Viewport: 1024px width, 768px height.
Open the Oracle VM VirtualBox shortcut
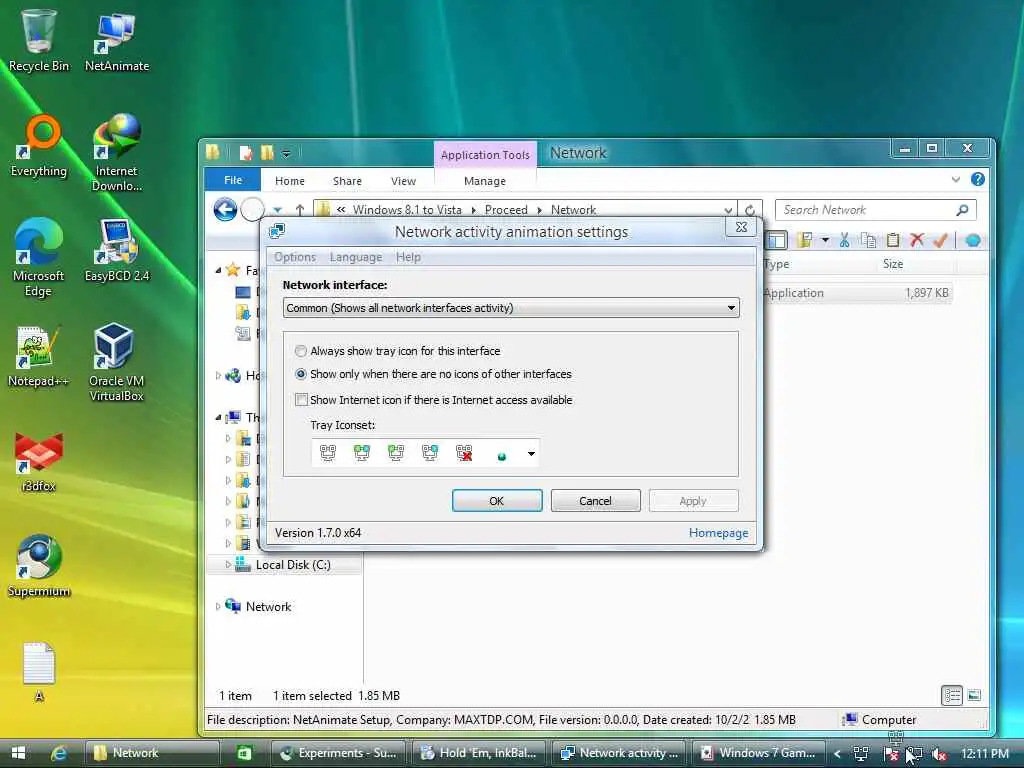[x=116, y=362]
